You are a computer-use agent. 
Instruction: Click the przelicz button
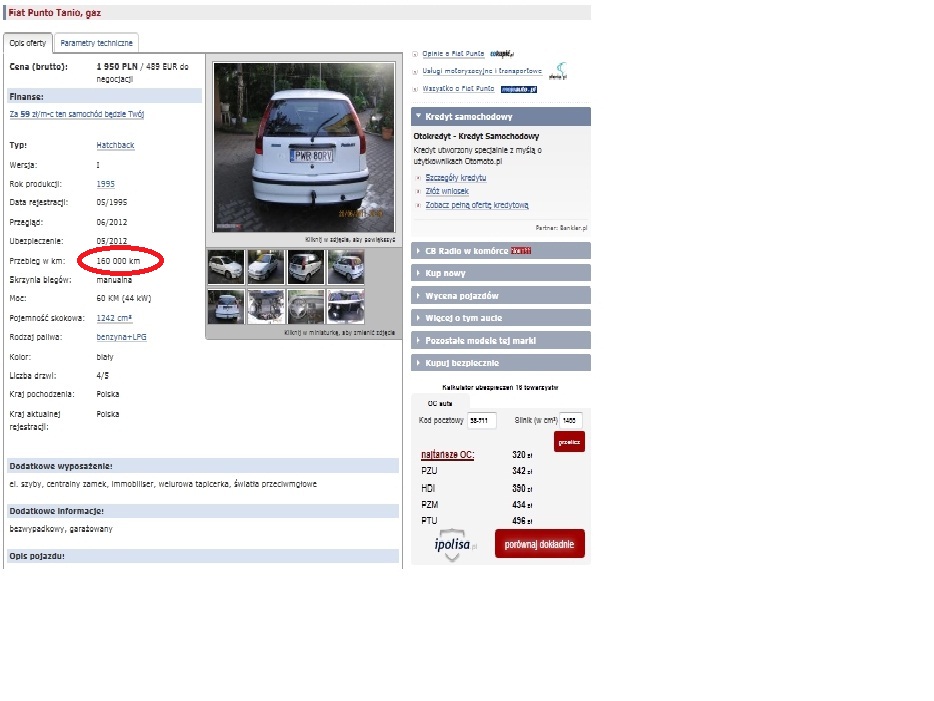pos(569,442)
